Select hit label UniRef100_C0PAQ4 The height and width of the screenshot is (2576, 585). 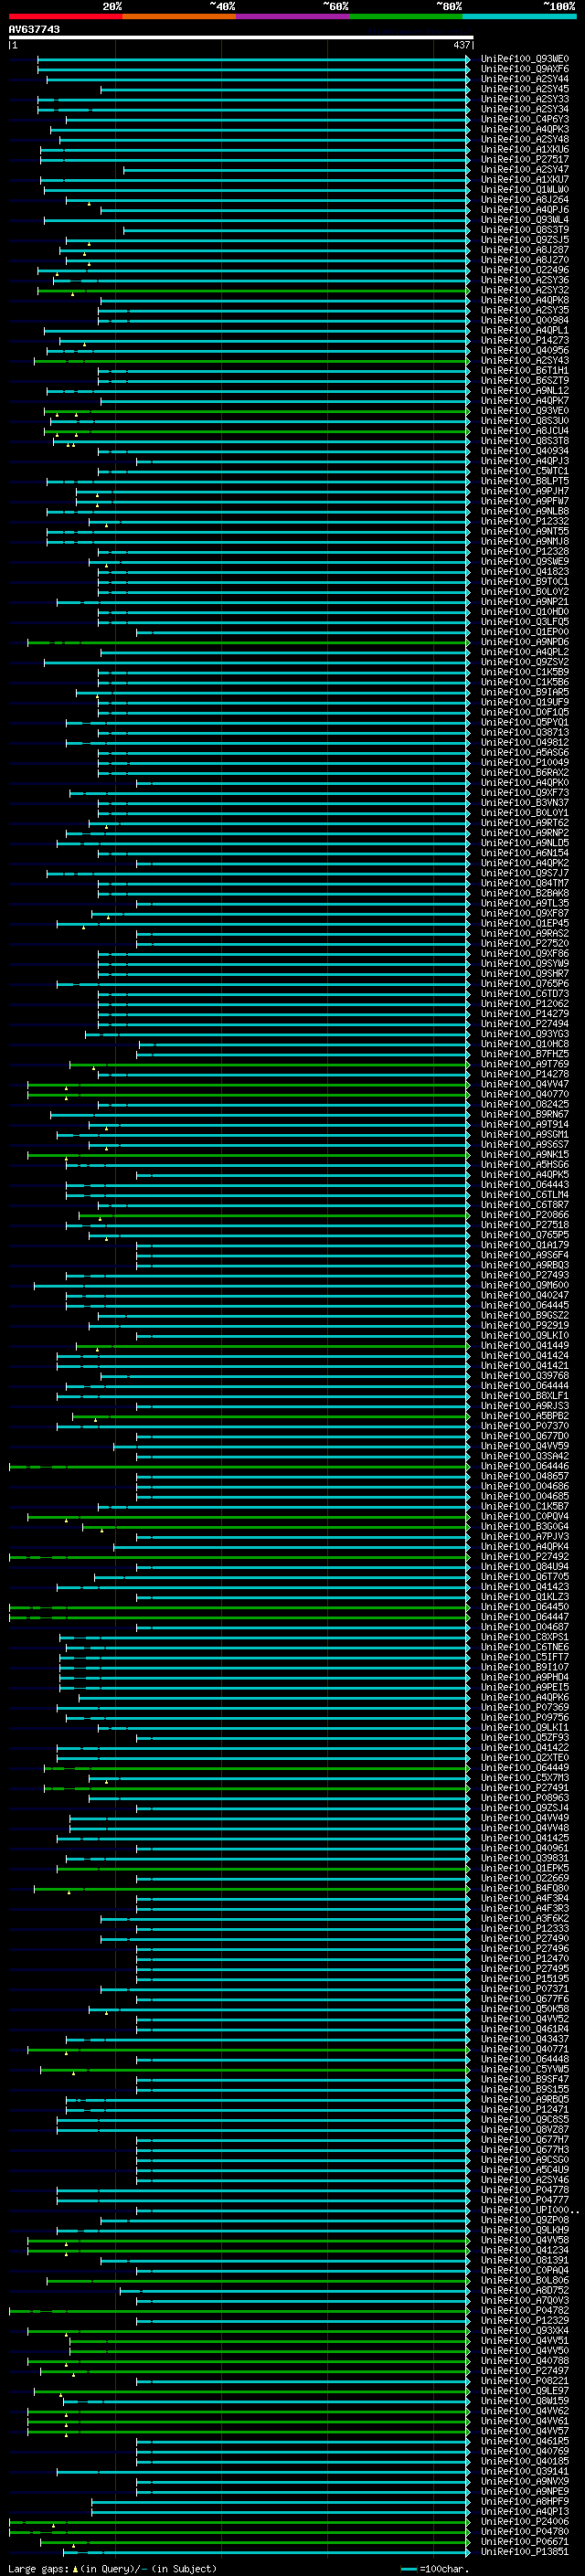click(x=525, y=2270)
